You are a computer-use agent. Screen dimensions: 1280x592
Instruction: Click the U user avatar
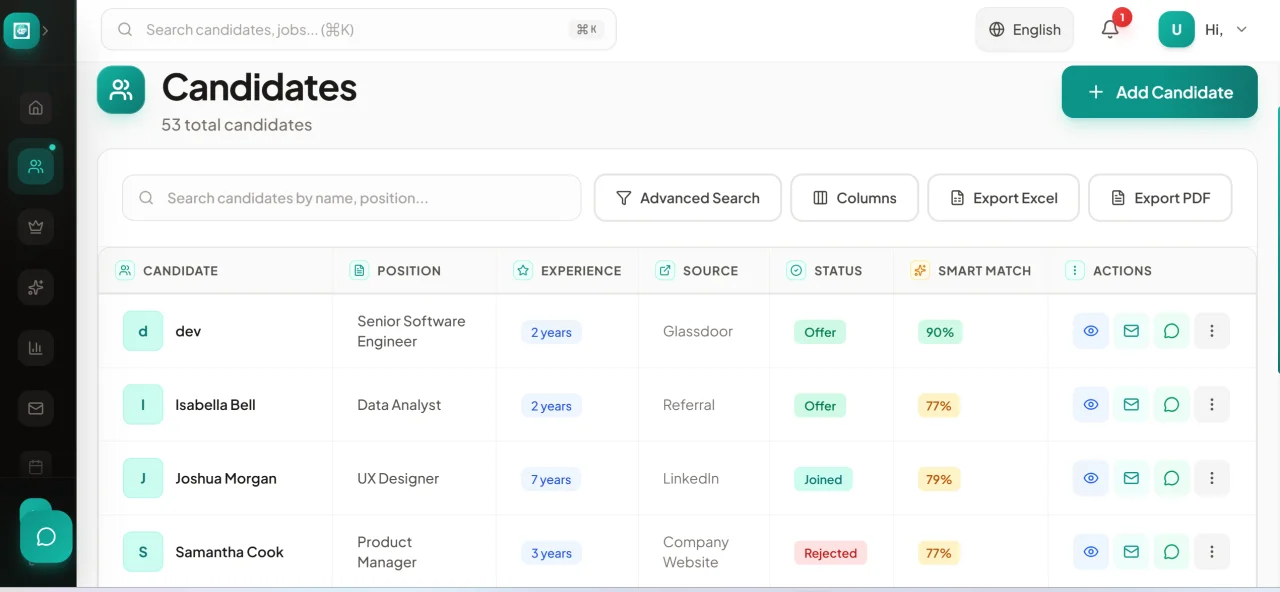pos(1176,29)
